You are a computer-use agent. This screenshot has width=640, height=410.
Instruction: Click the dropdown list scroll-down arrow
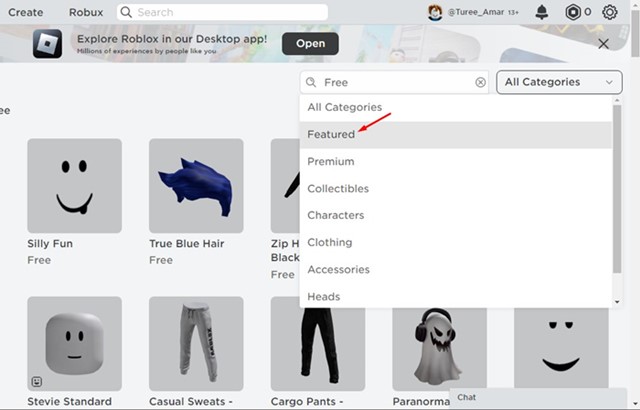tap(617, 302)
